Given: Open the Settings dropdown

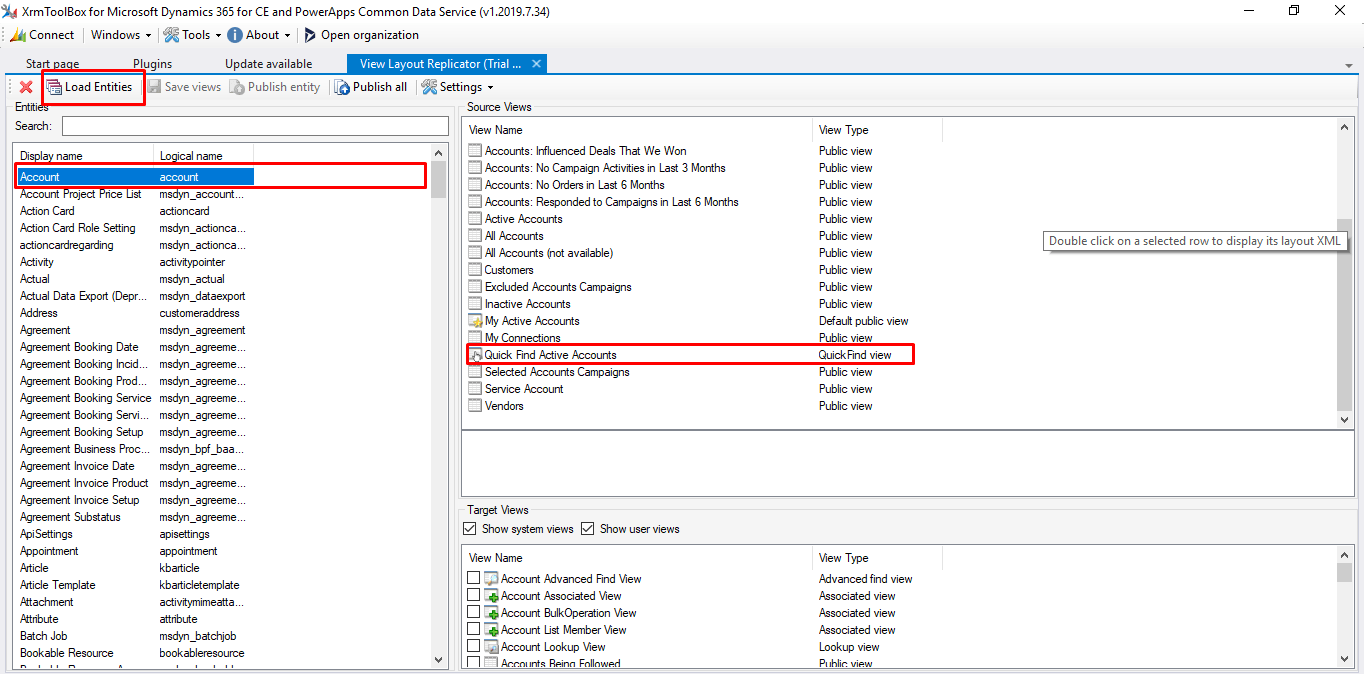Looking at the screenshot, I should pyautogui.click(x=458, y=87).
